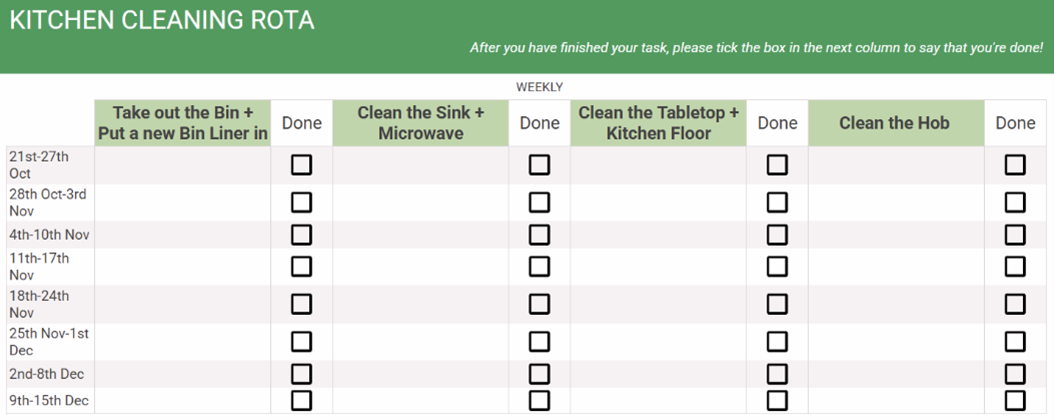Tick the Tabletop Done checkbox for 11th-17th Nov

777,266
